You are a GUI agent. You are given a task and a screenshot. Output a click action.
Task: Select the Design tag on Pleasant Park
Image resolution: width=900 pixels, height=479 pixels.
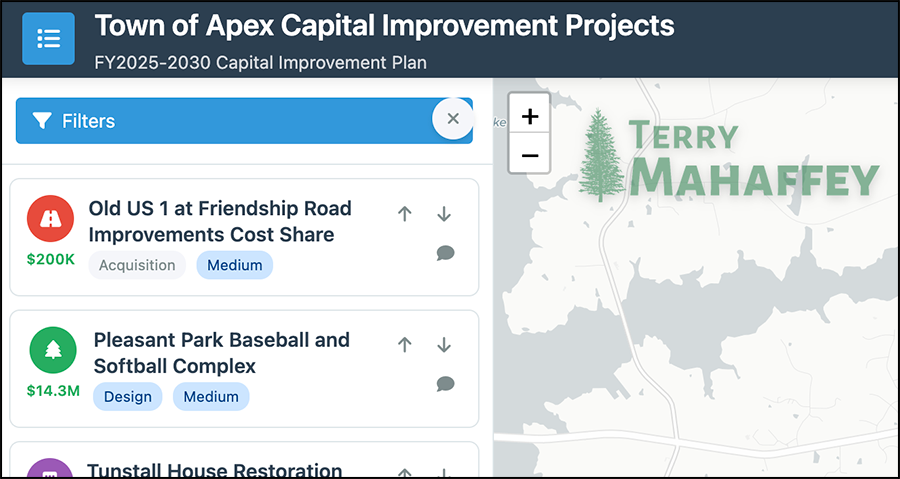[128, 396]
